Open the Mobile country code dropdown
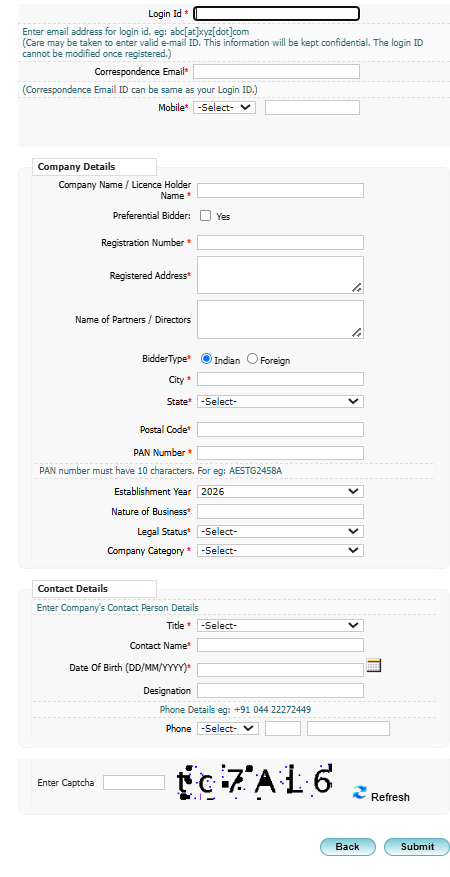 click(224, 107)
